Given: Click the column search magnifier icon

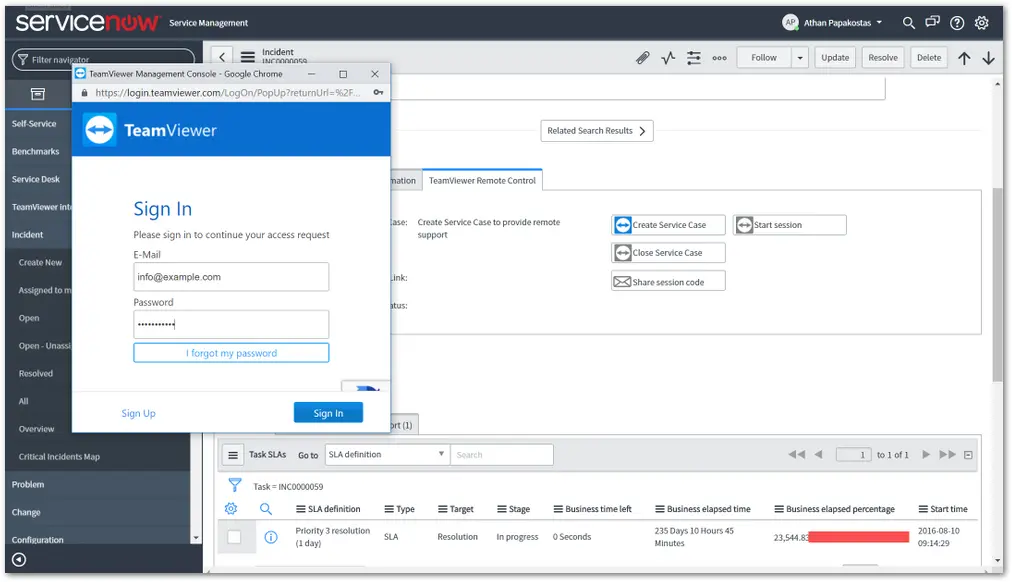Looking at the screenshot, I should 265,508.
